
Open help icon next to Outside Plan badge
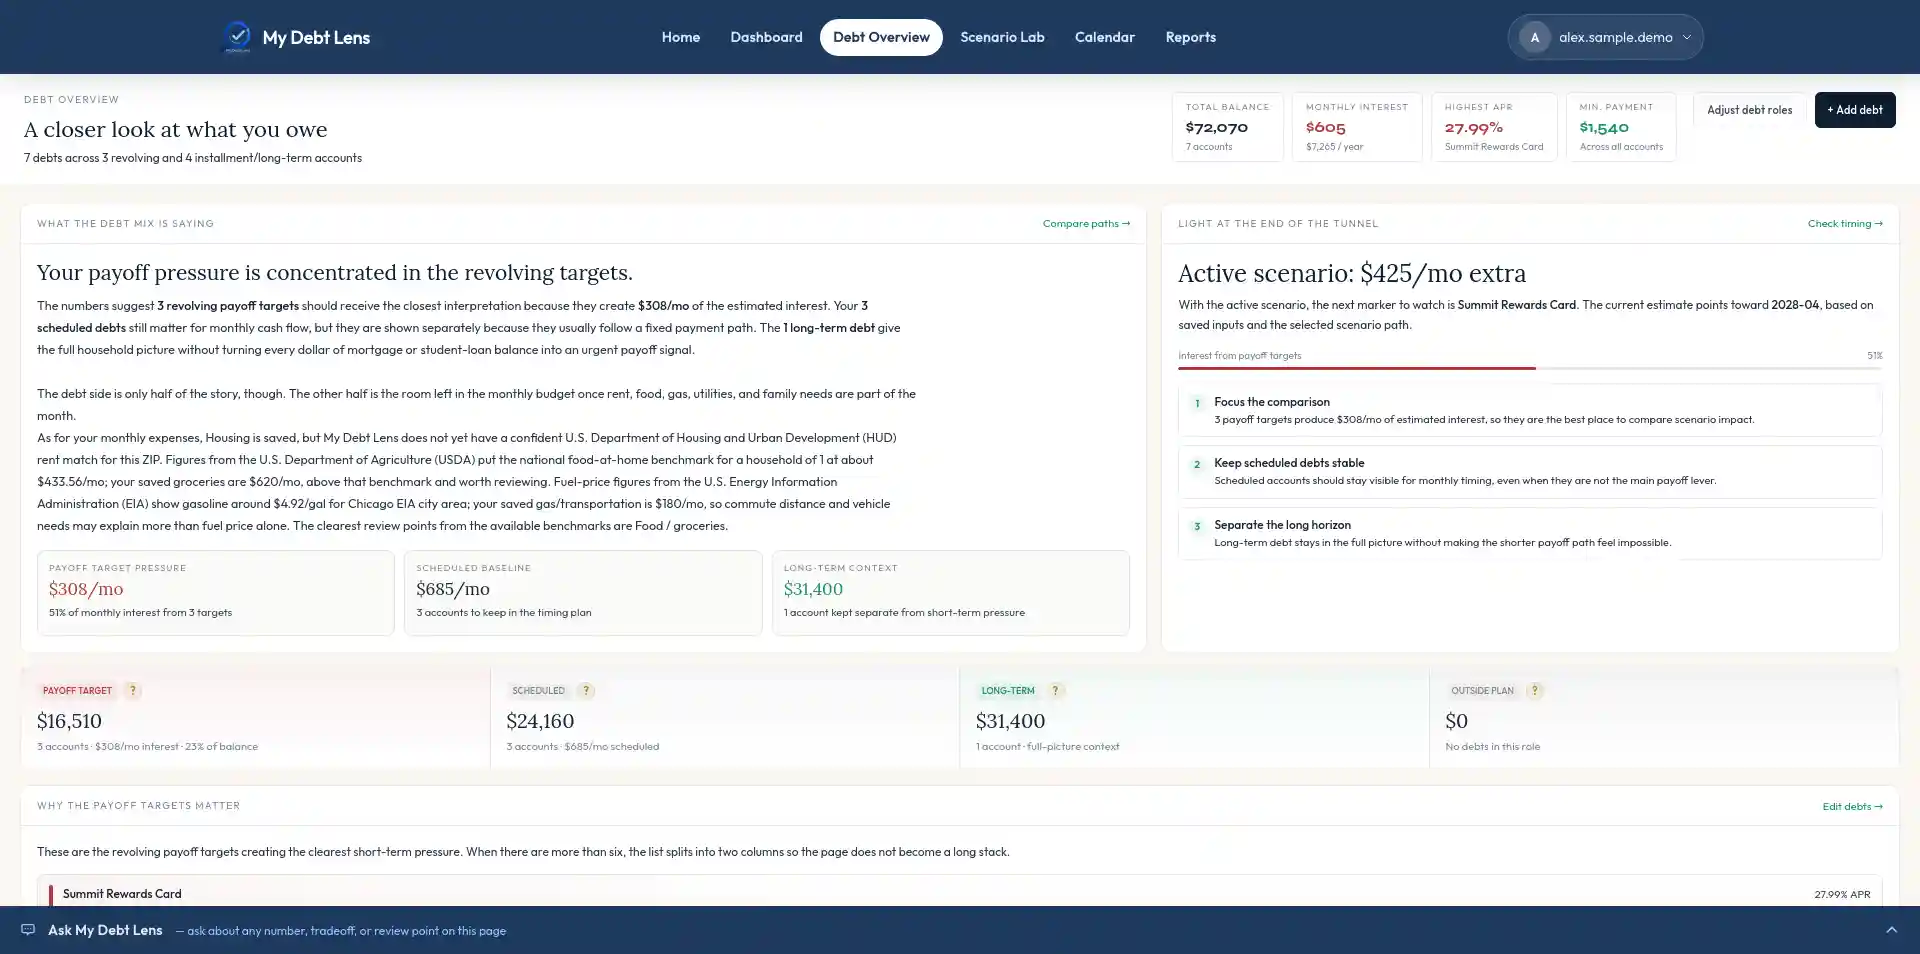(1535, 691)
